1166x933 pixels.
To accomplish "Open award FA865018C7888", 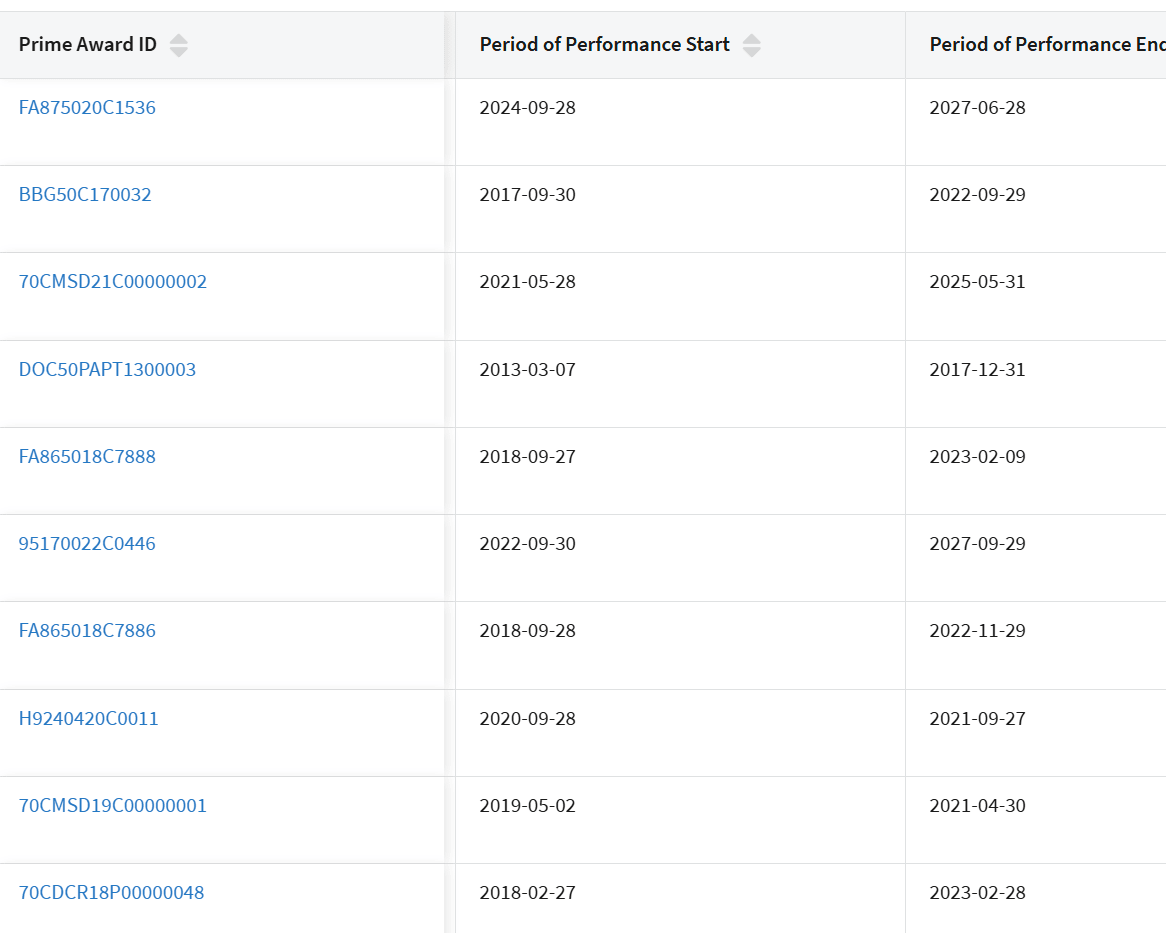I will [87, 457].
